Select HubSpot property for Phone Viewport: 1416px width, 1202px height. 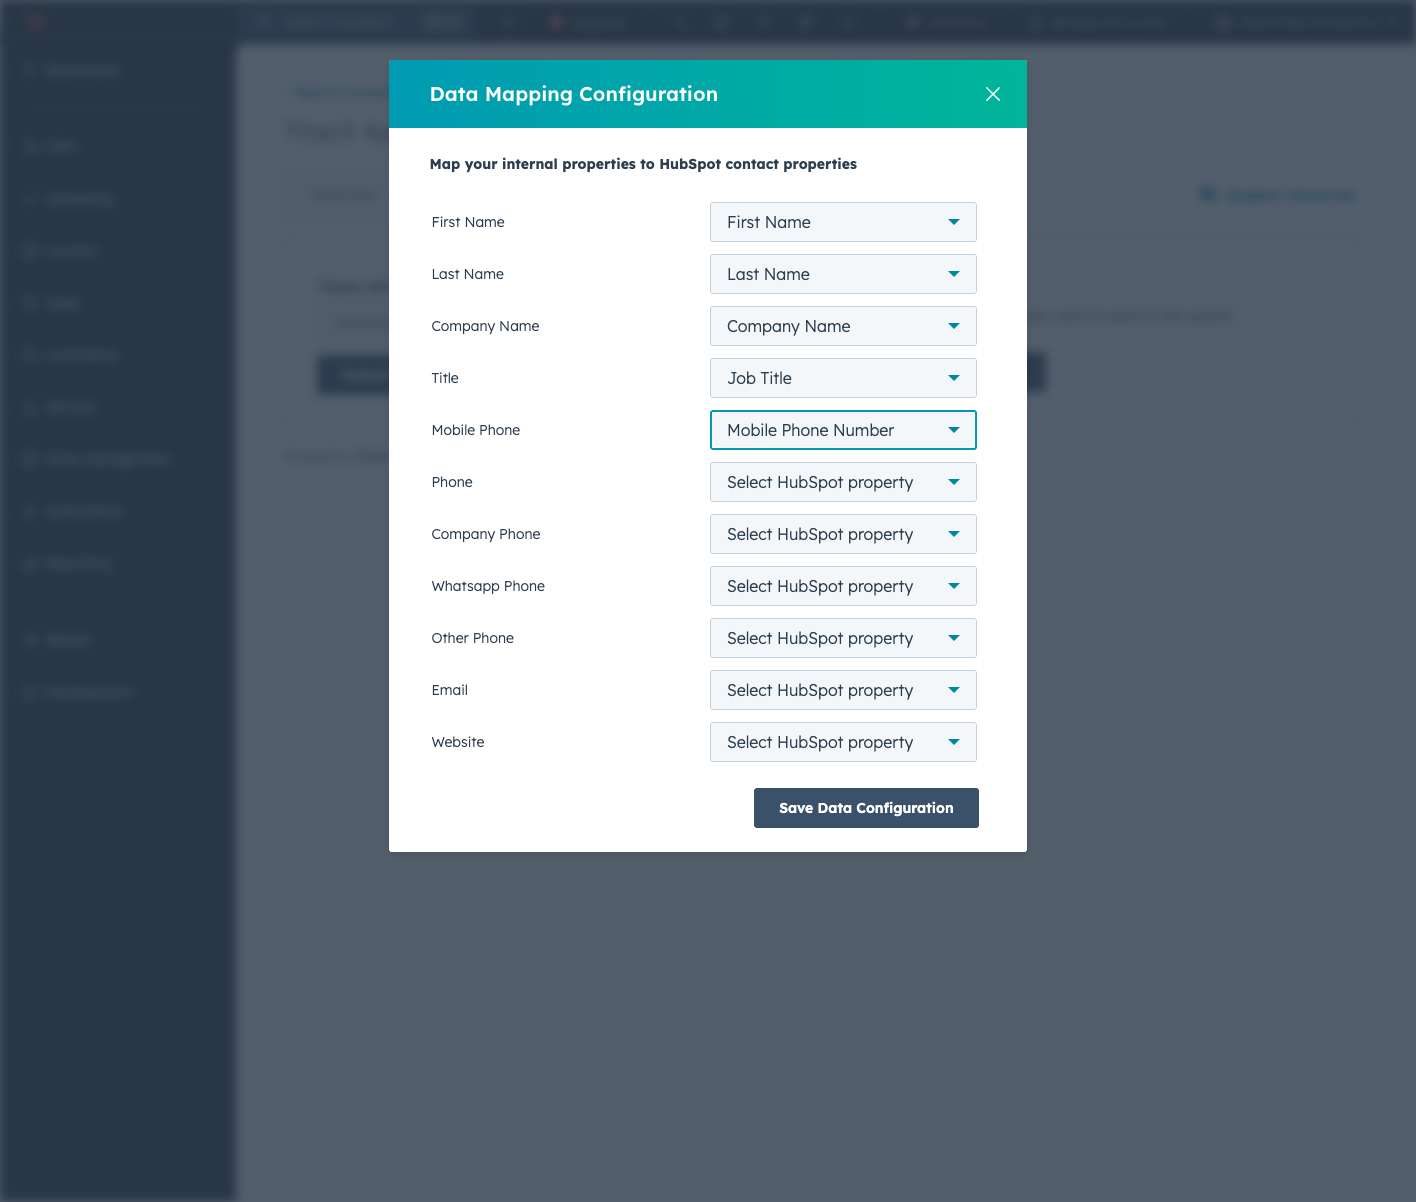pyautogui.click(x=843, y=482)
